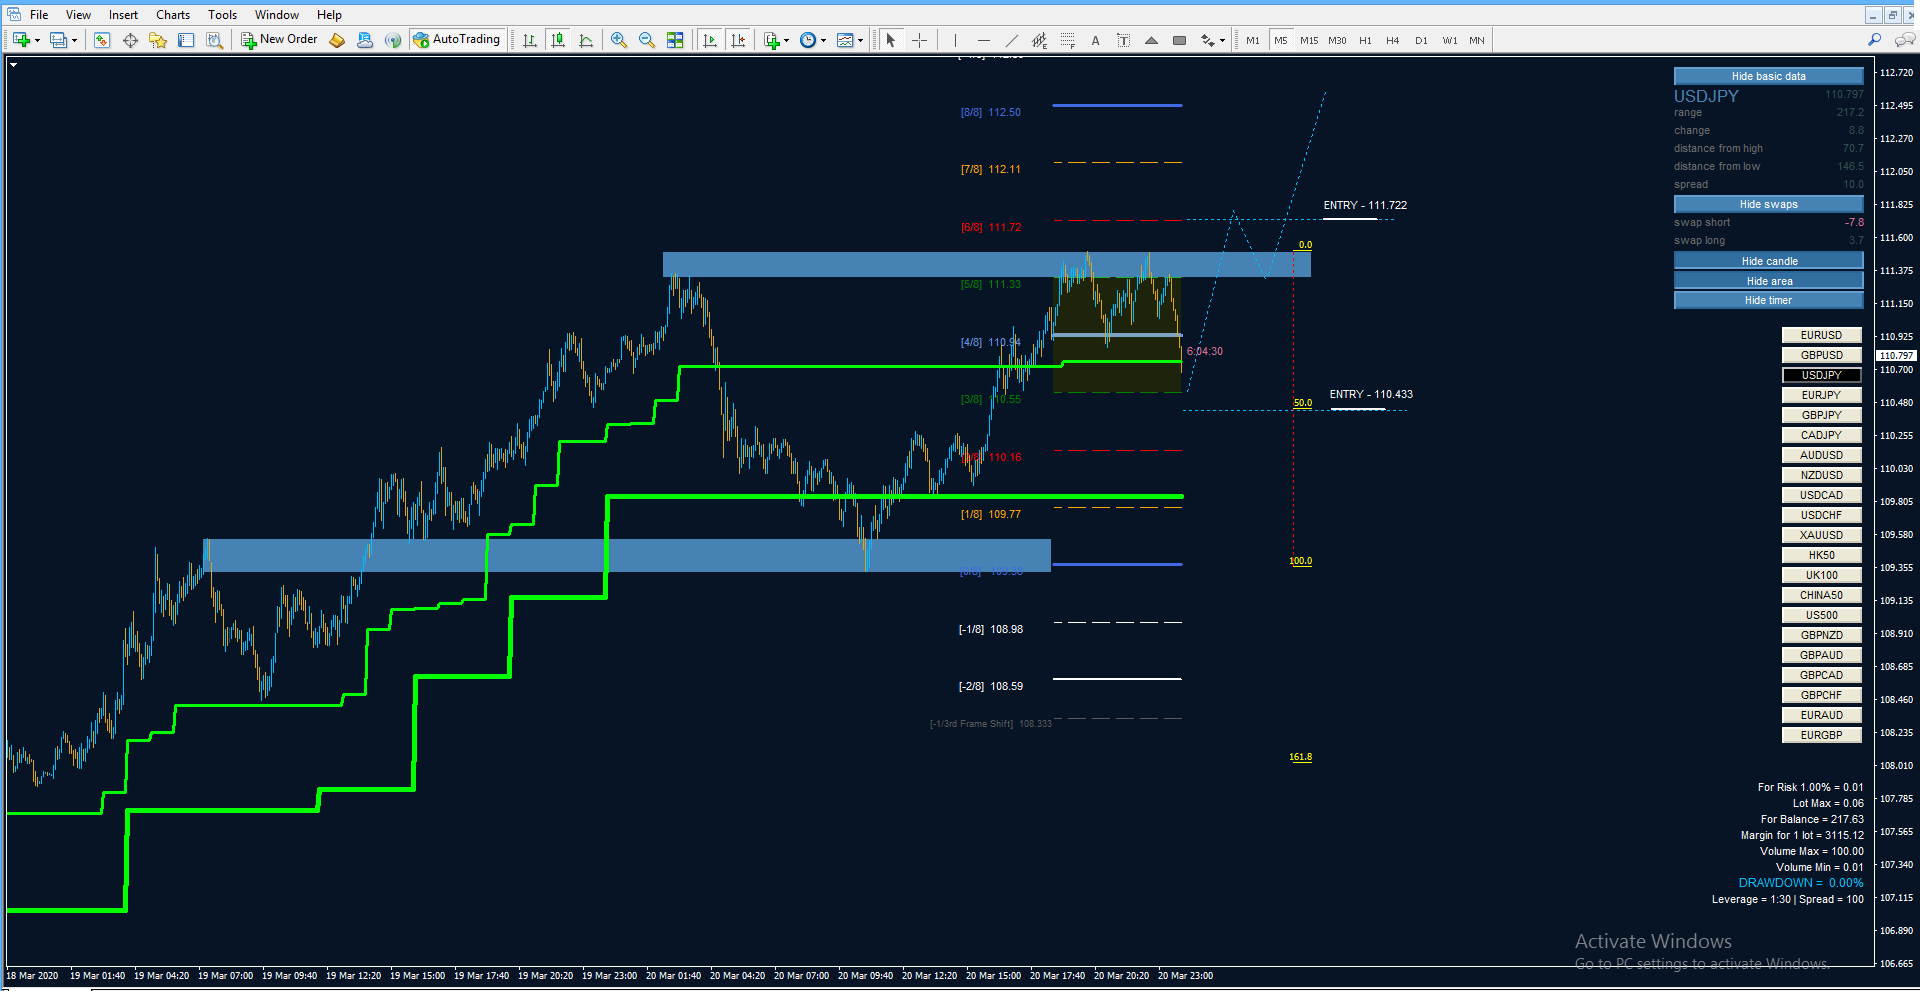Open the Profiles icon
Viewport: 1920px width, 991px height.
coord(58,40)
